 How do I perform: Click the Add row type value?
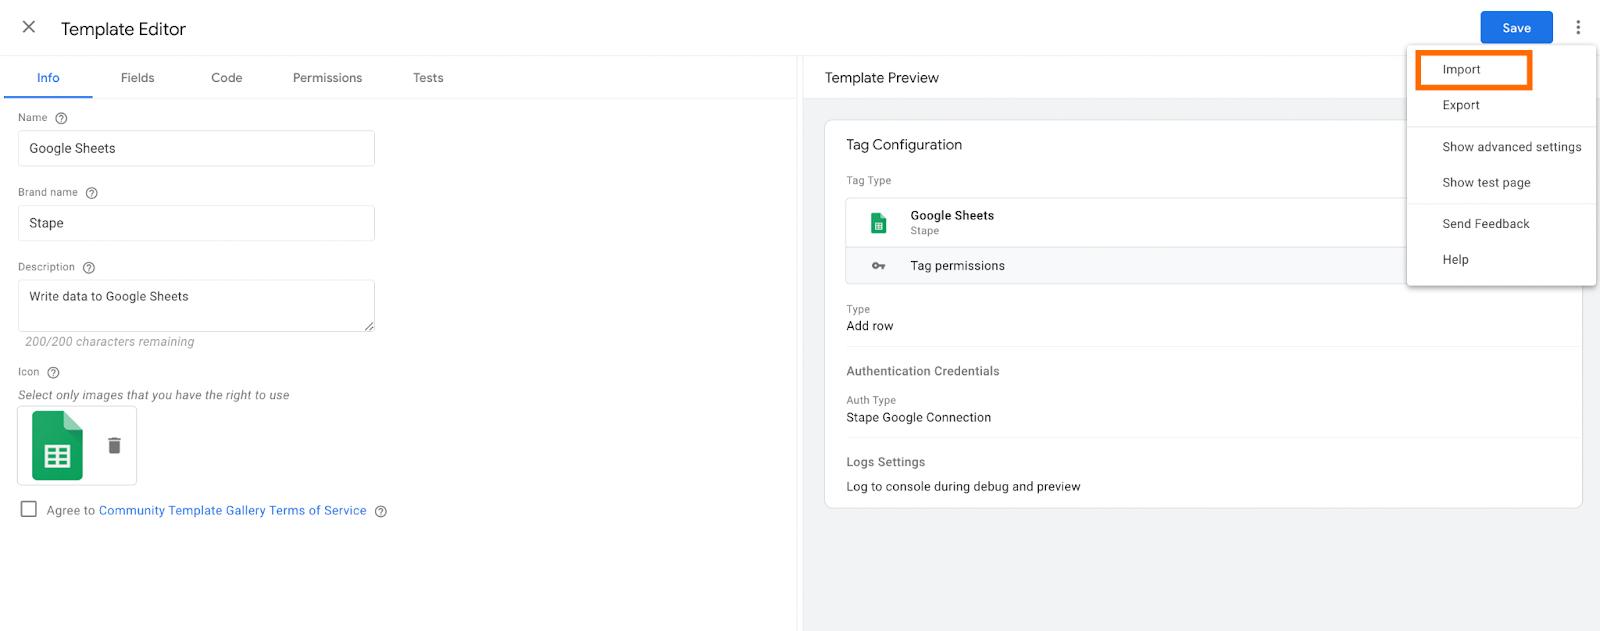870,326
